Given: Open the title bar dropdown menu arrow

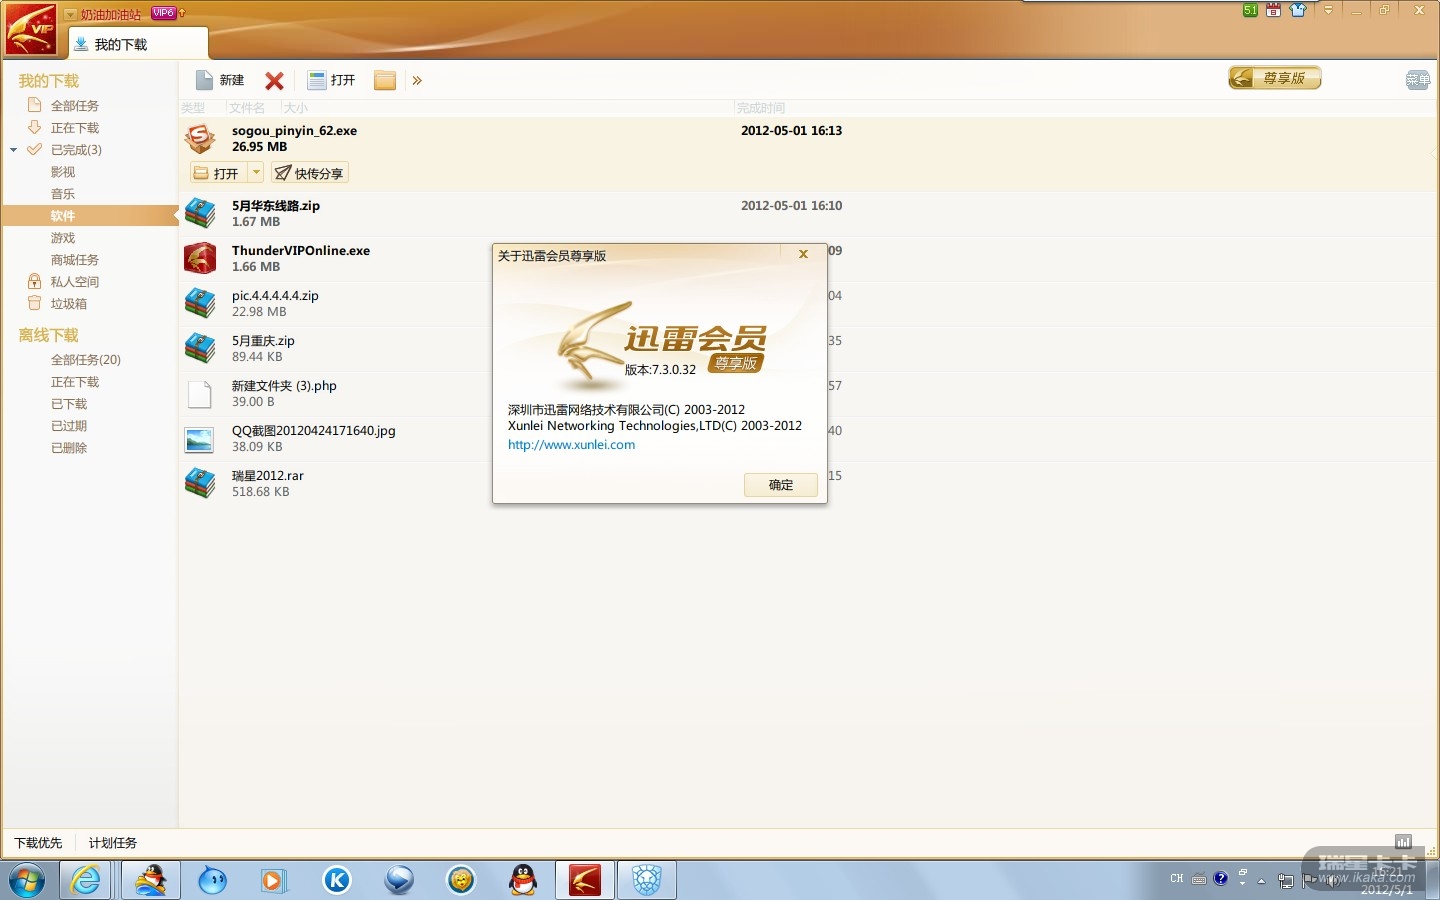Looking at the screenshot, I should click(1328, 10).
